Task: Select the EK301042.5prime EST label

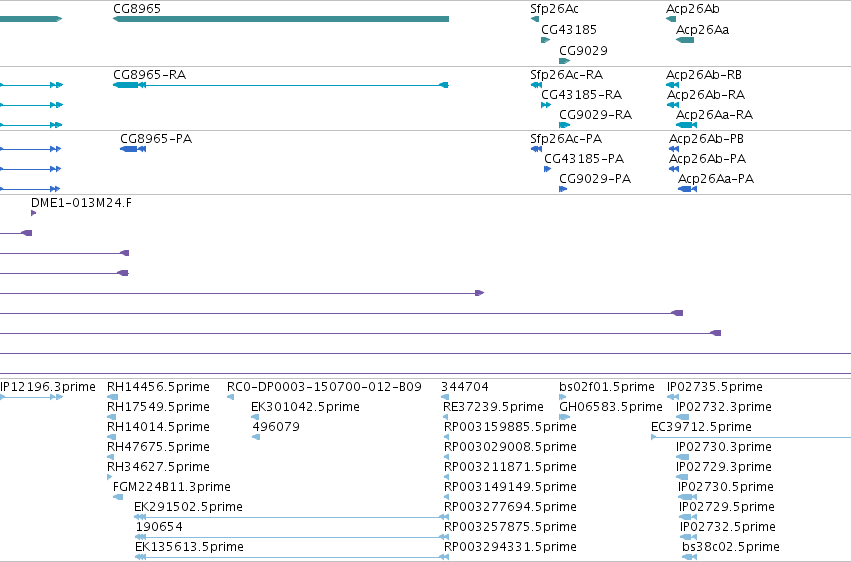Action: coord(305,407)
